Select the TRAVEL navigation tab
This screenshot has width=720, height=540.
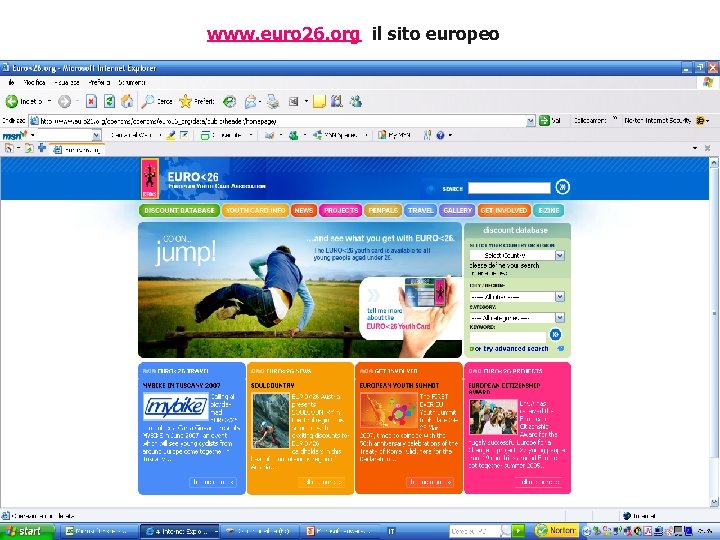[420, 210]
